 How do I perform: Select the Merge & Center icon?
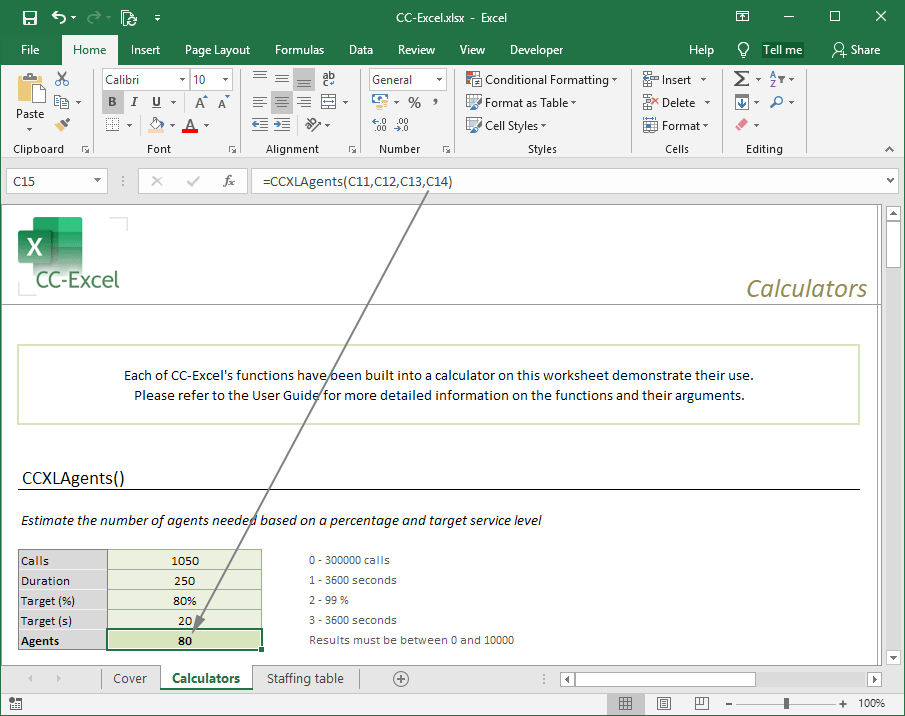[x=327, y=102]
